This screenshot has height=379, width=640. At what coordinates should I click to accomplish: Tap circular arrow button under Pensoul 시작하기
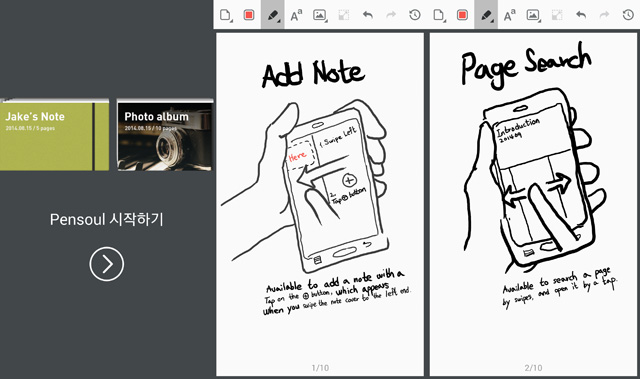coord(107,264)
